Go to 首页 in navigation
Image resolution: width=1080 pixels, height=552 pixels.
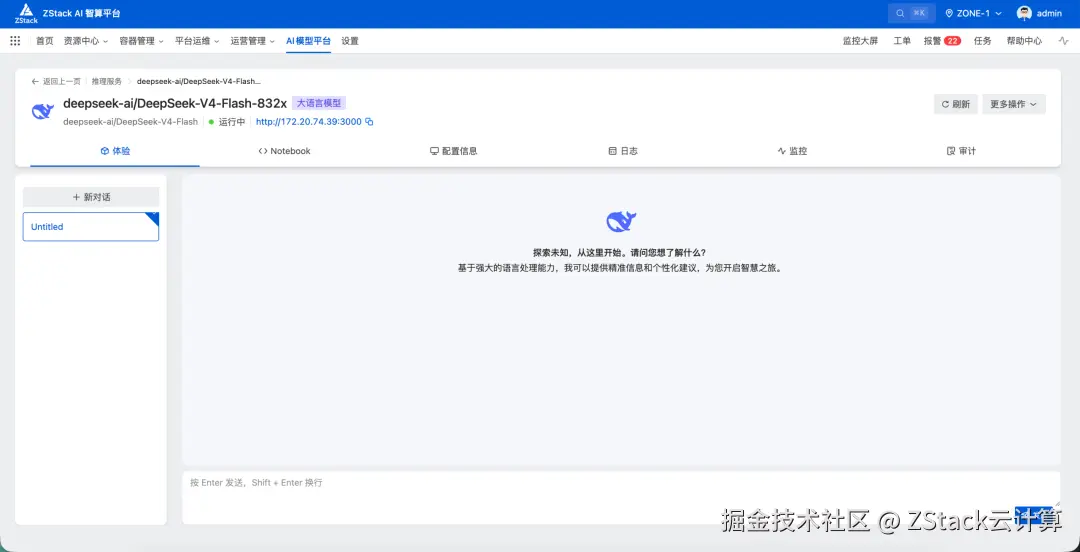(45, 41)
